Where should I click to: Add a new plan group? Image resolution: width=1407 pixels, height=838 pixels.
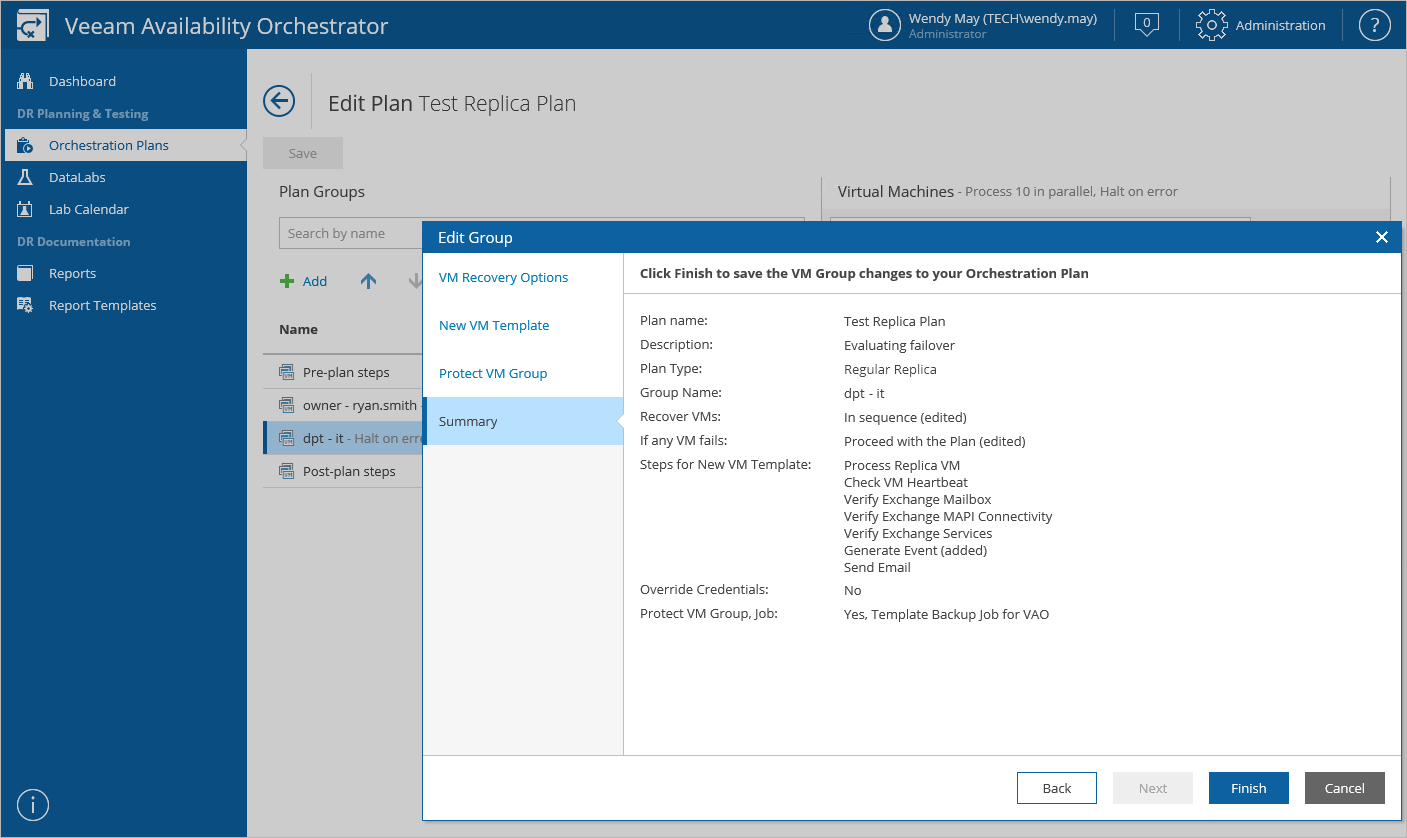[x=304, y=281]
